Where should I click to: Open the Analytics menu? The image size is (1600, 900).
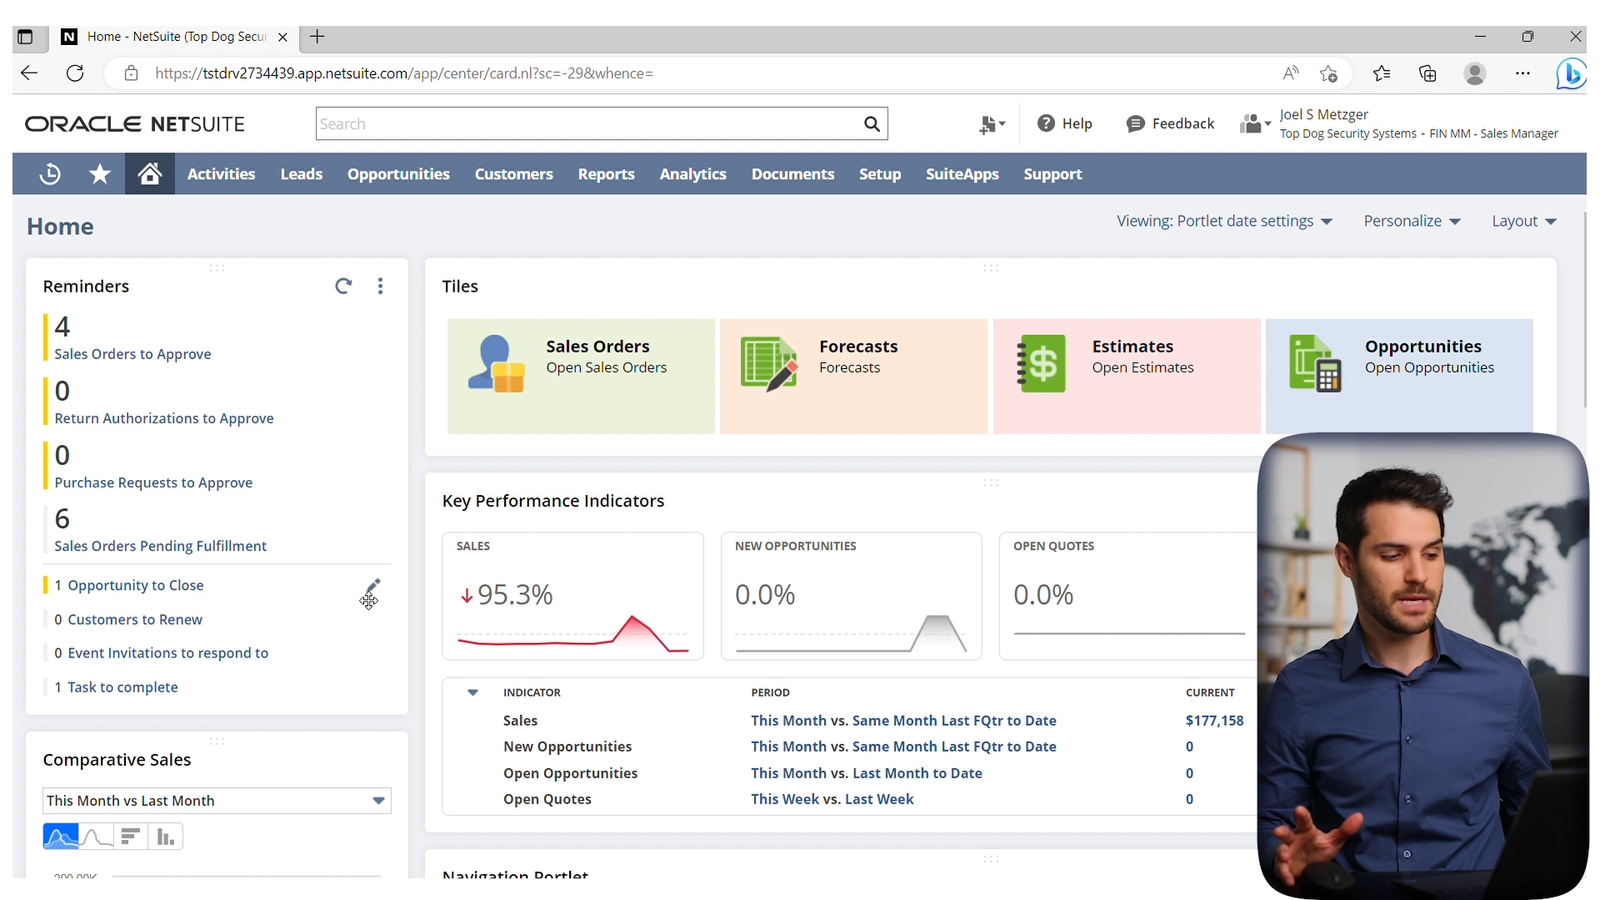pyautogui.click(x=693, y=174)
